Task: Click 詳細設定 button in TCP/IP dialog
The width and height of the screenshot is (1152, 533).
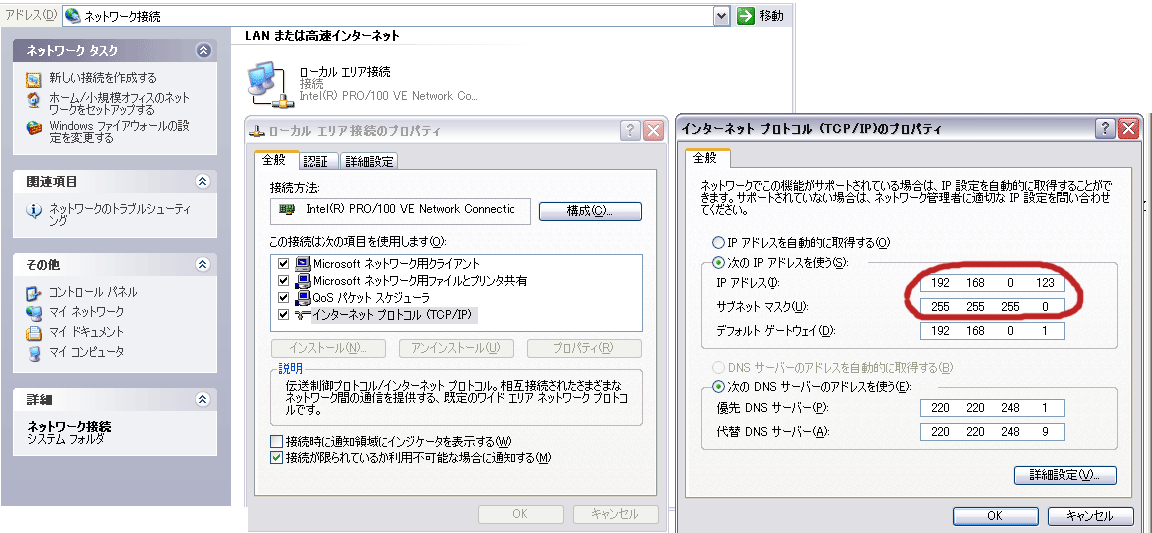Action: tap(1065, 475)
